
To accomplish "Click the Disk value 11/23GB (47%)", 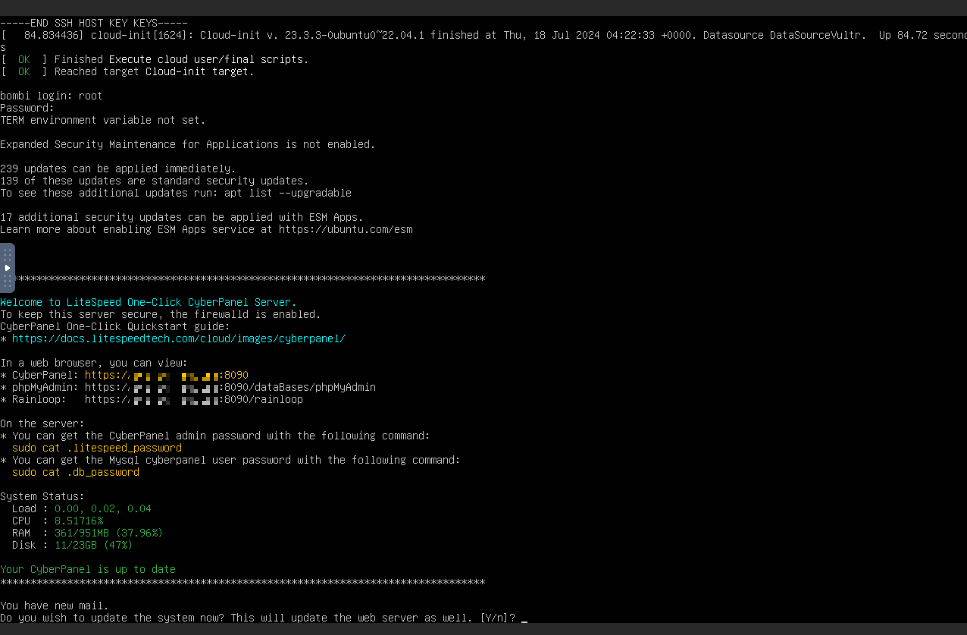I will (94, 545).
